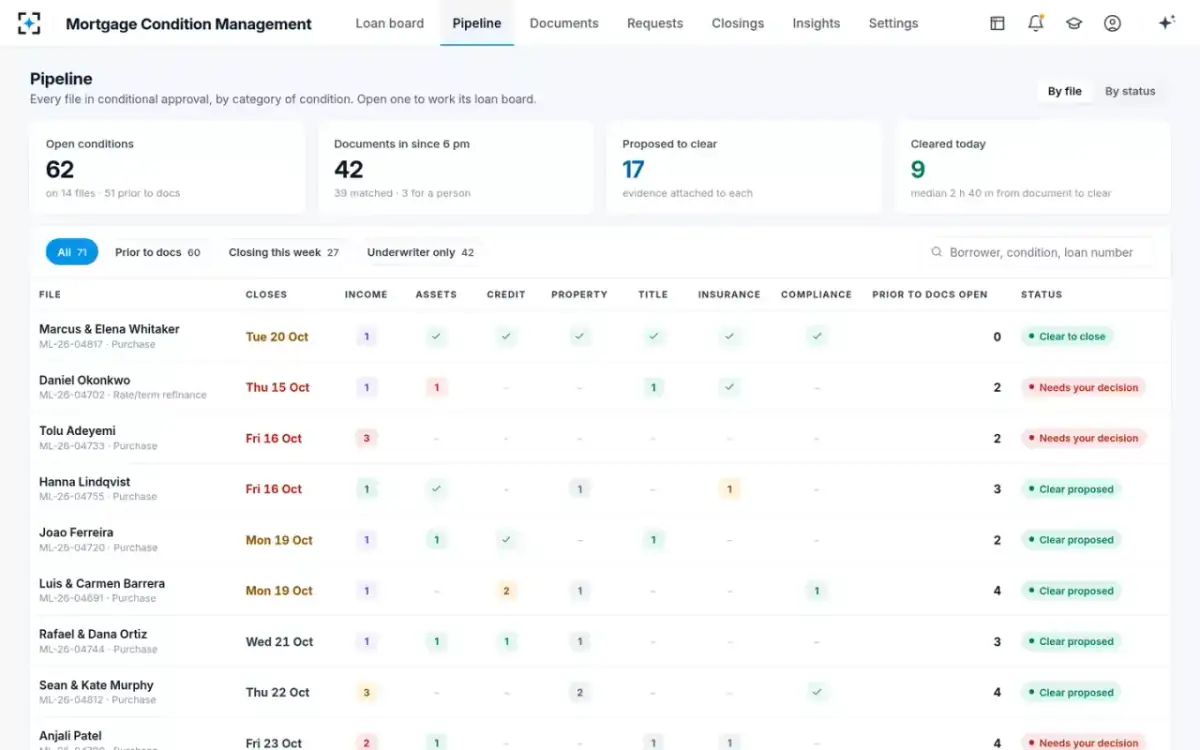
Task: Filter by Prior to docs
Action: 157,252
